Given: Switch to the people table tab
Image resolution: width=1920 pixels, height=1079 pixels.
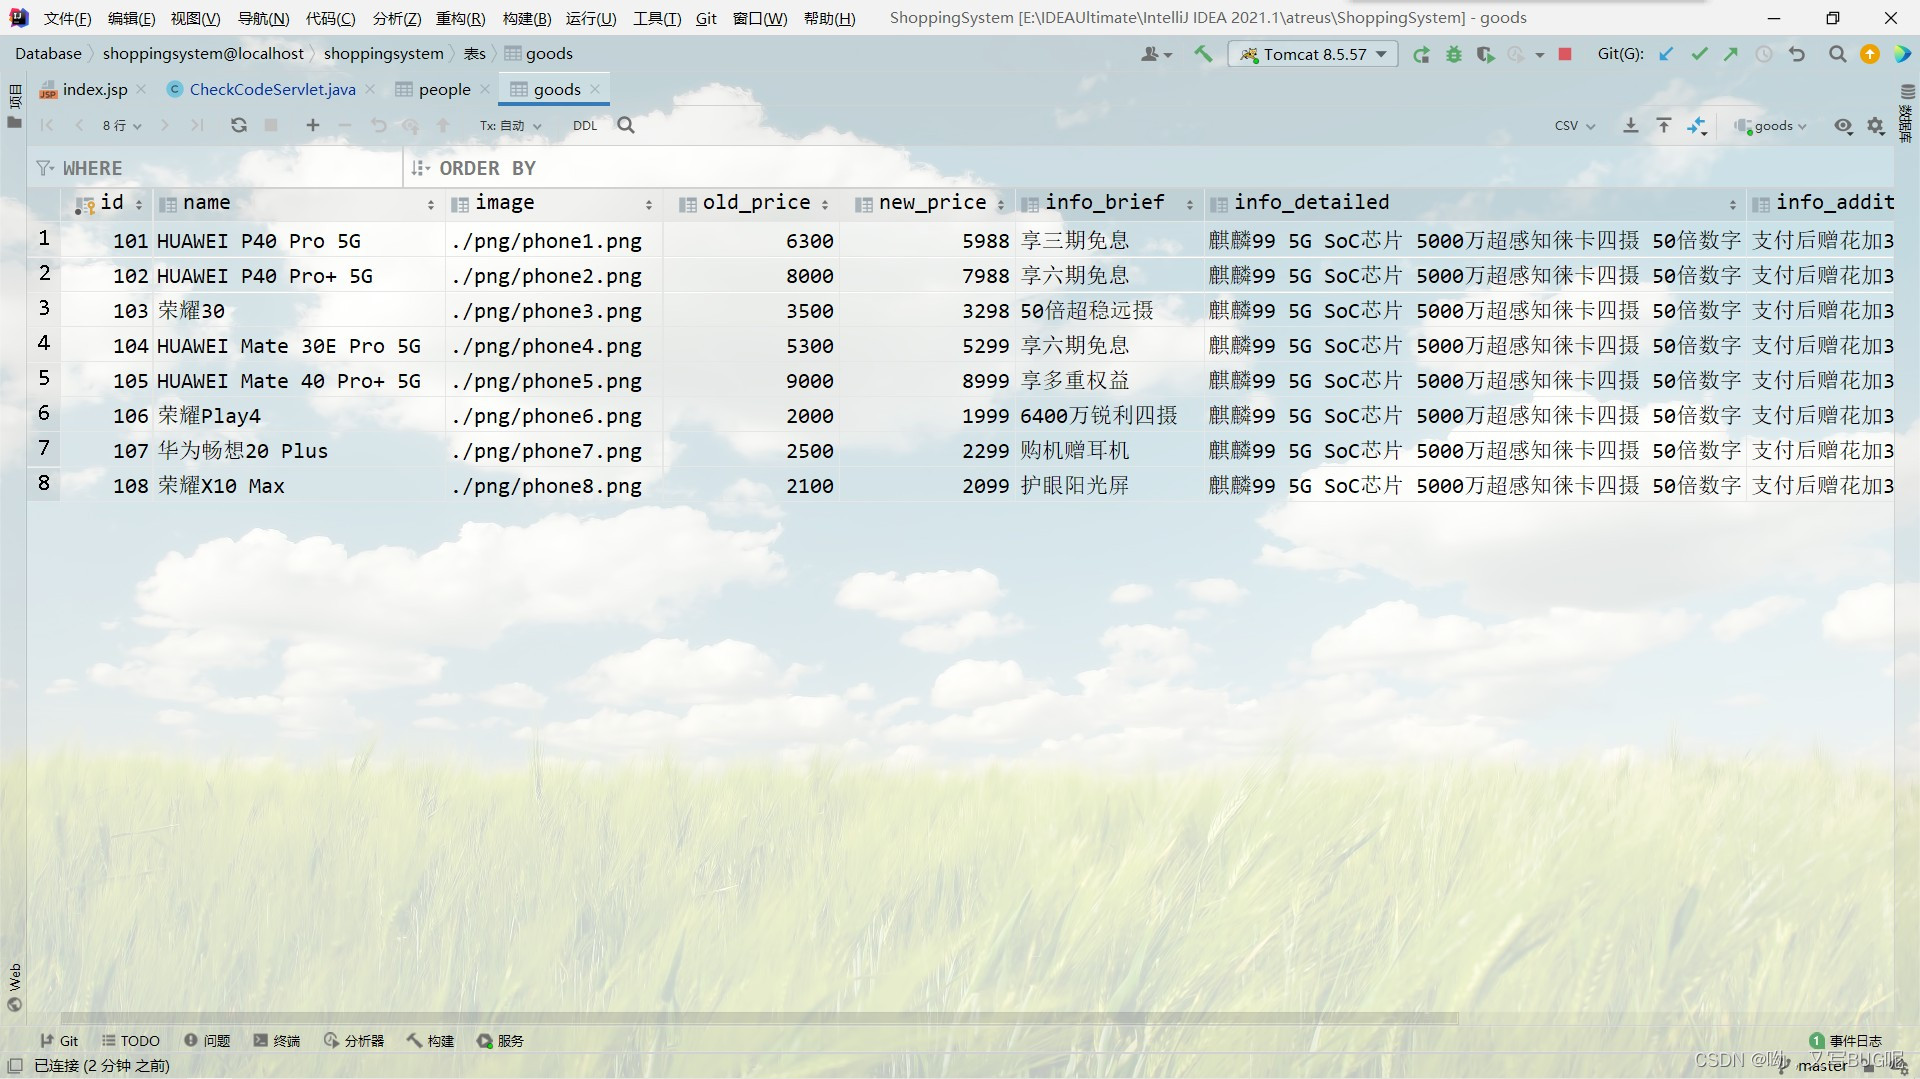Looking at the screenshot, I should tap(443, 89).
